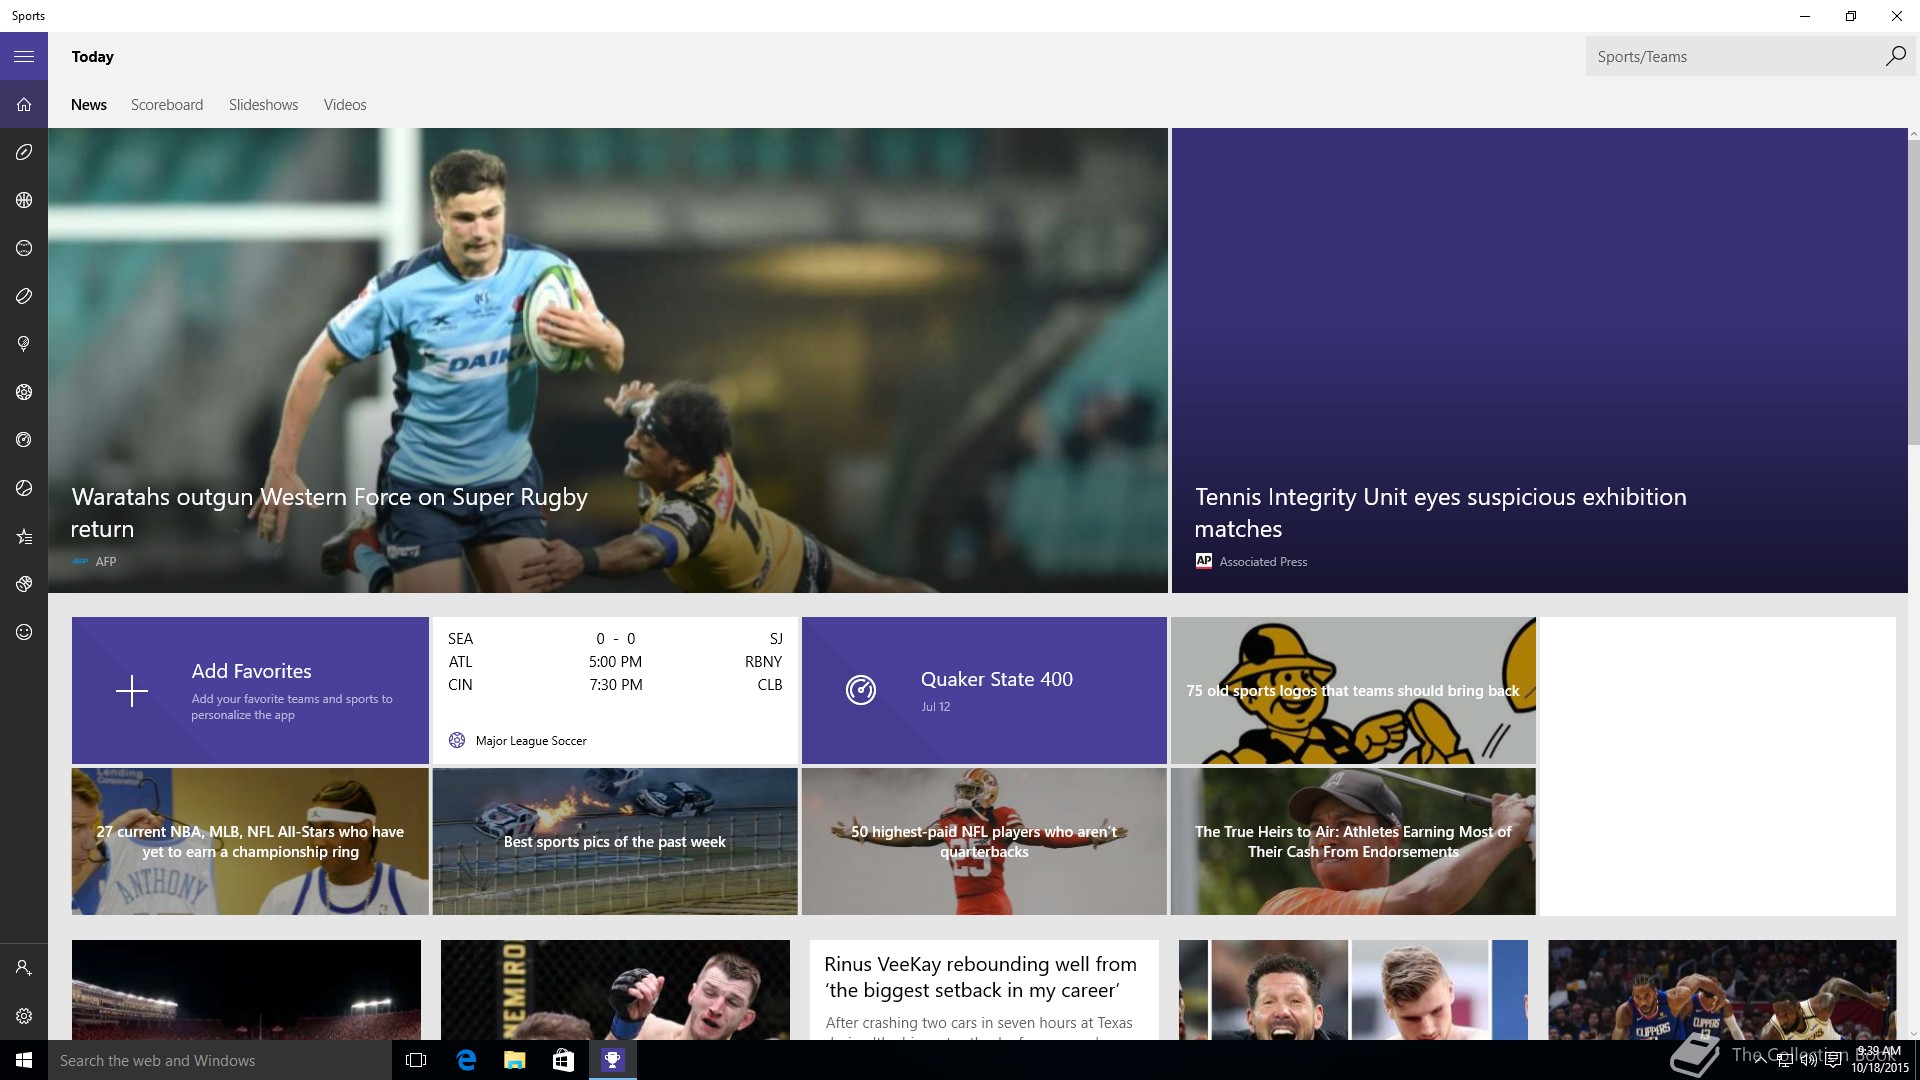
Task: Open the 27 current All-Stars slideshow tile
Action: tap(250, 841)
